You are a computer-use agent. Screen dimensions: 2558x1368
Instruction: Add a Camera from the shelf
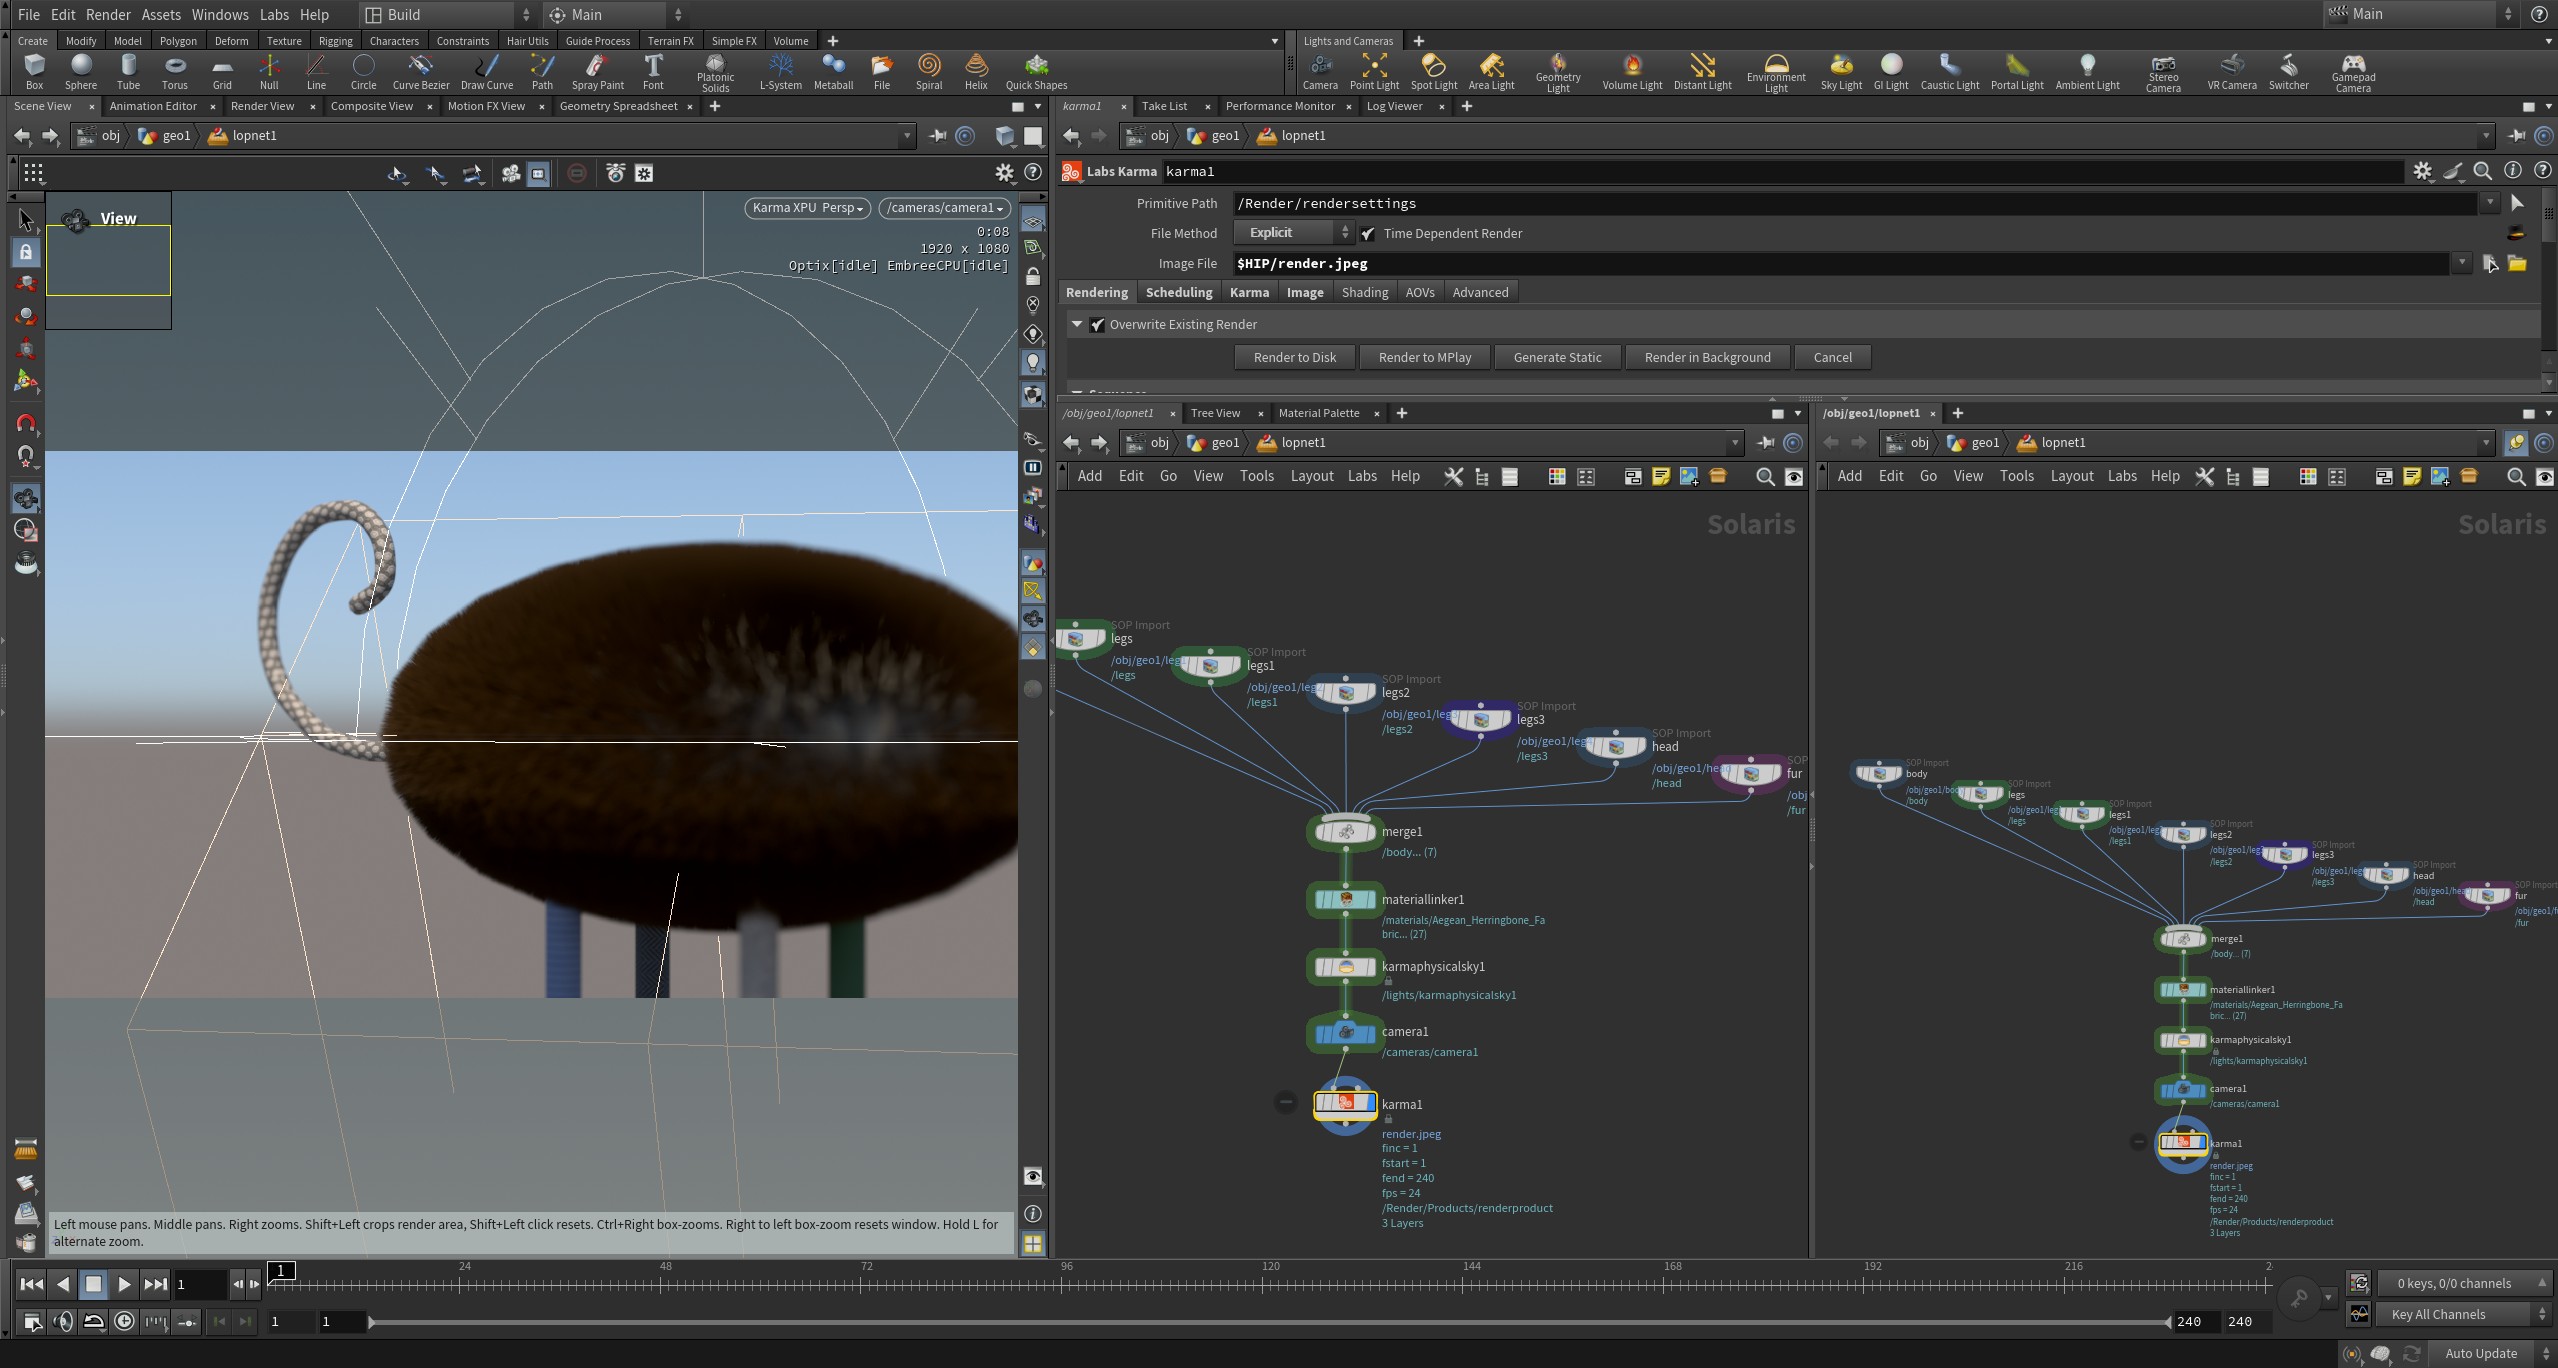click(1320, 71)
